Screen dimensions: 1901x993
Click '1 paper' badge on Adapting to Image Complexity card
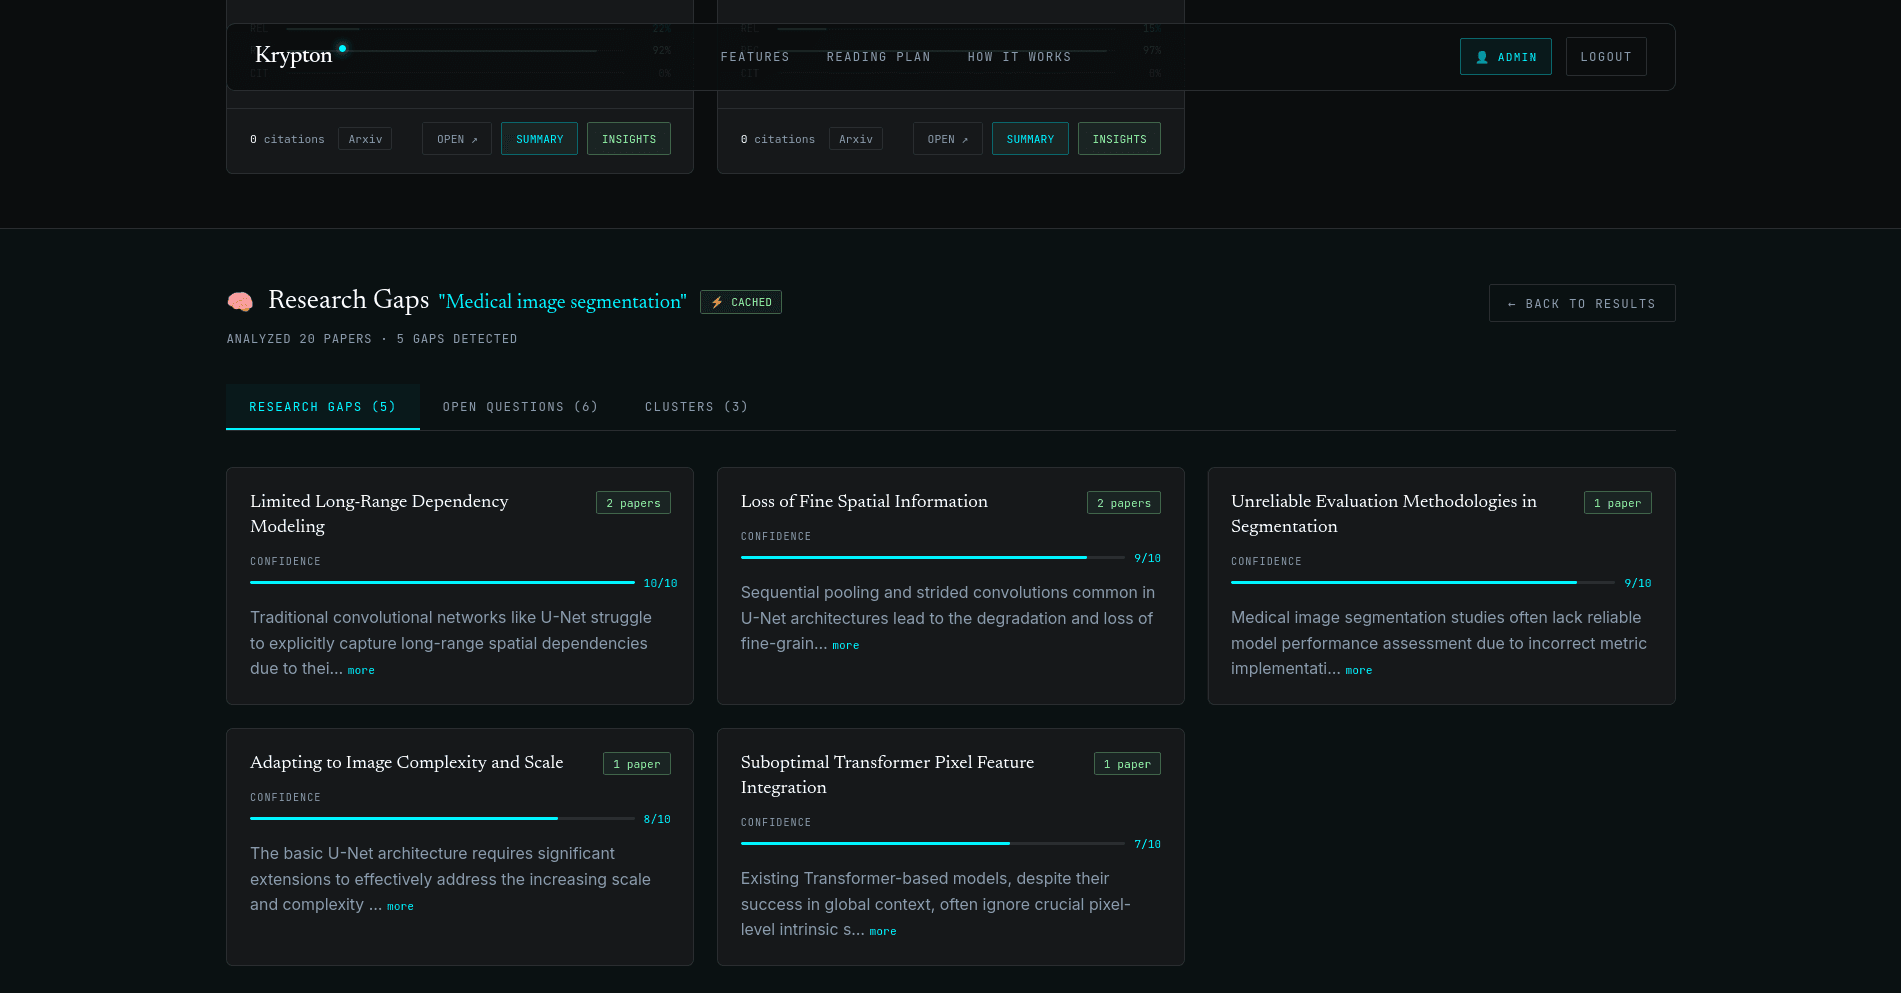coord(636,764)
